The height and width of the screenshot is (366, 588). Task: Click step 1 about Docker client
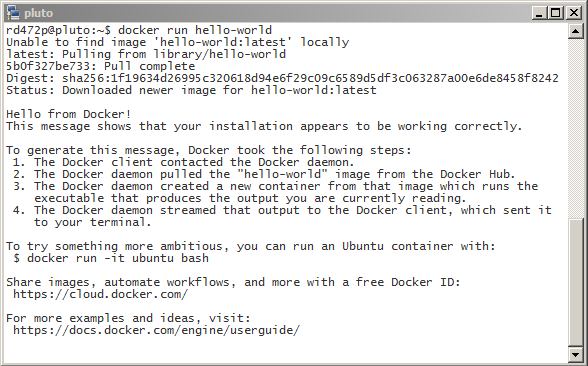[183, 162]
